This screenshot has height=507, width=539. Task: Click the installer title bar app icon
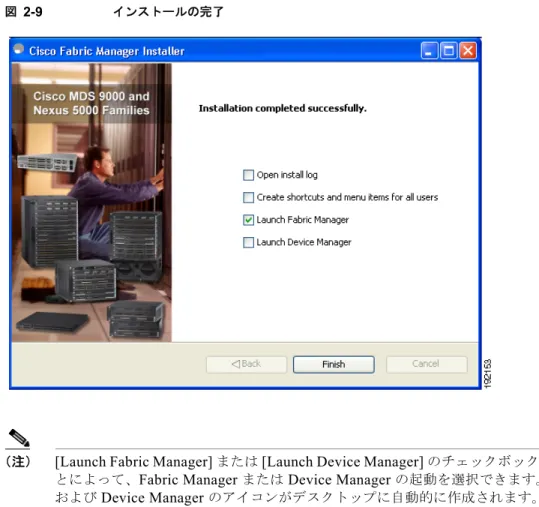point(19,49)
